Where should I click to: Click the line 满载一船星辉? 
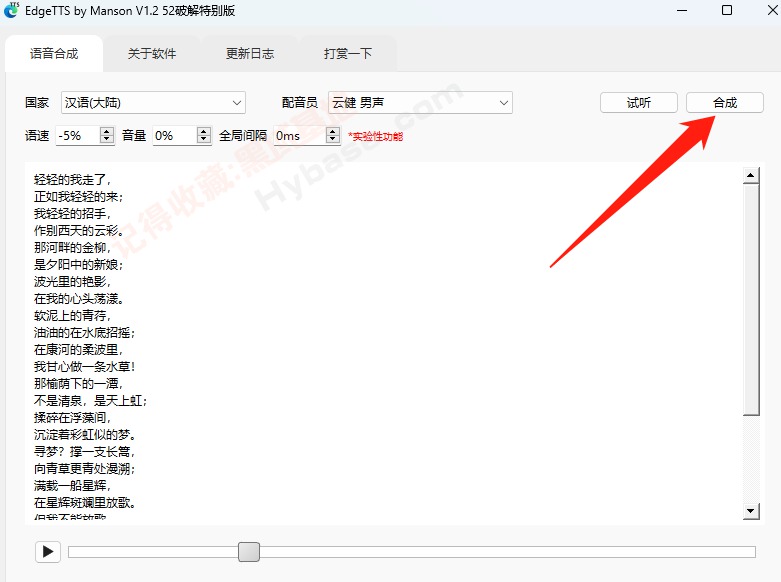pos(72,486)
